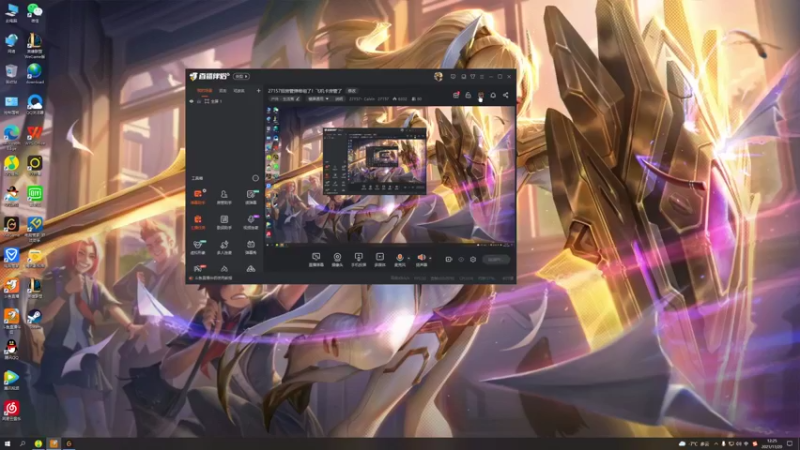The image size is (800, 450).
Task: Open the orange gift box toolbox tool
Action: 198,221
